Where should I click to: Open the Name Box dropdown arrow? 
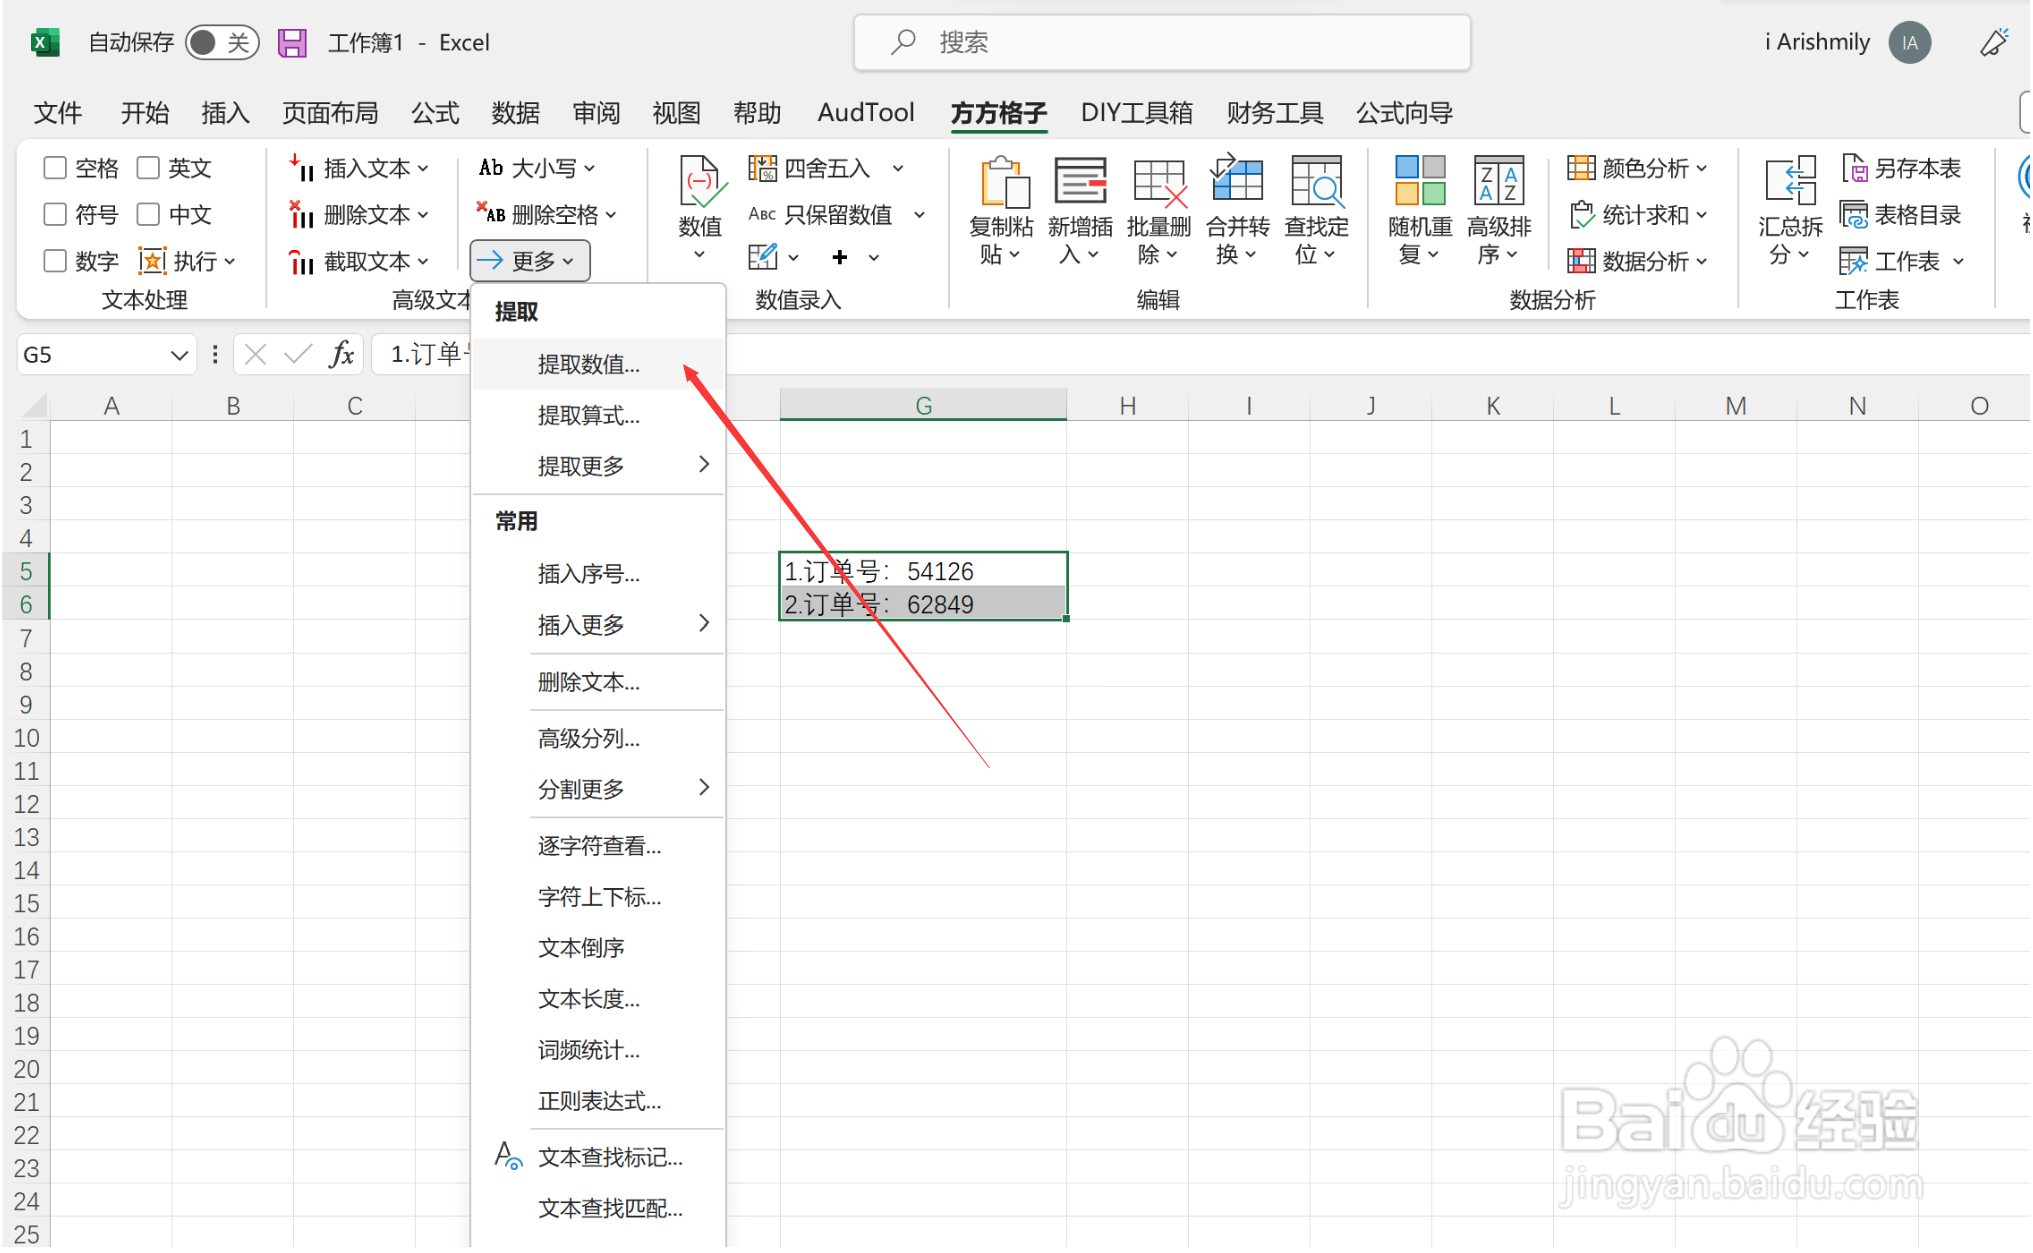(x=179, y=355)
